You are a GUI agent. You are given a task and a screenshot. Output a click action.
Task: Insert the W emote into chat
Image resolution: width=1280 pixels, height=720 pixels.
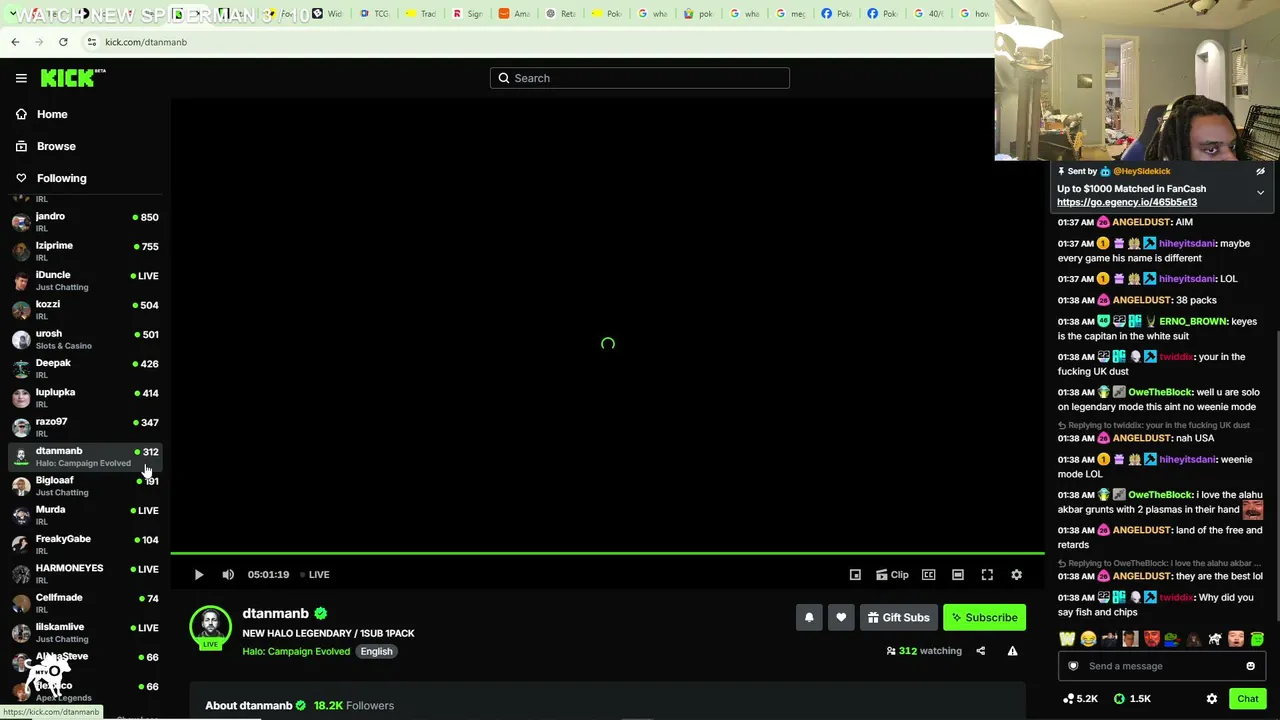1068,639
